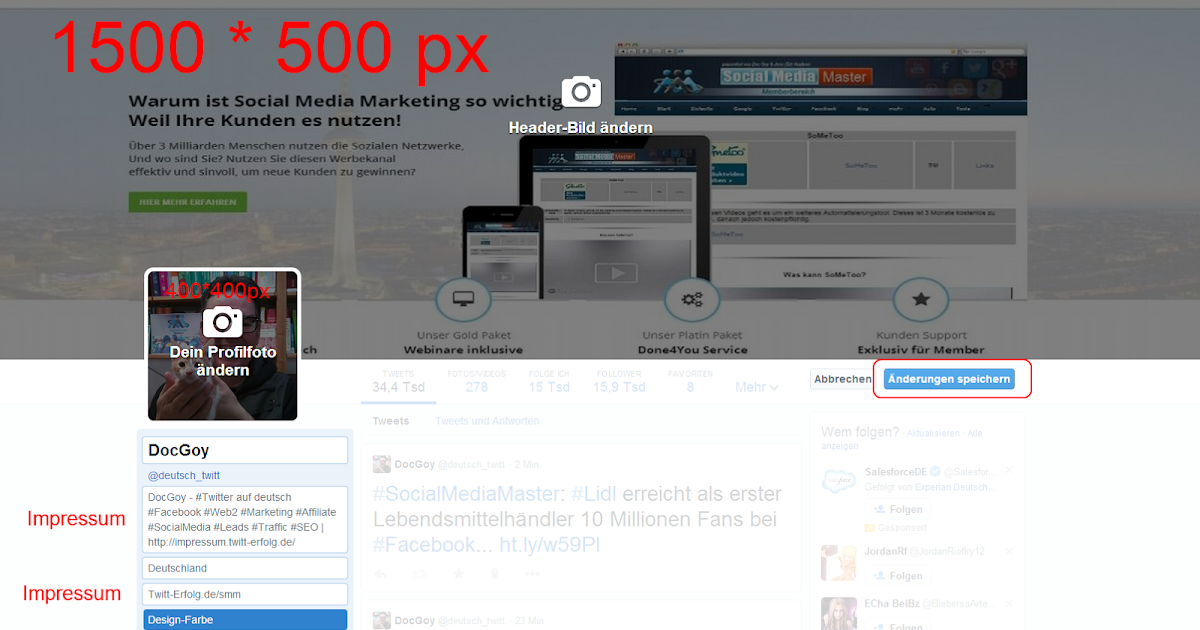Viewport: 1200px width, 630px height.
Task: Edit the bio text starting DocGoy - #Twitter
Action: 245,519
